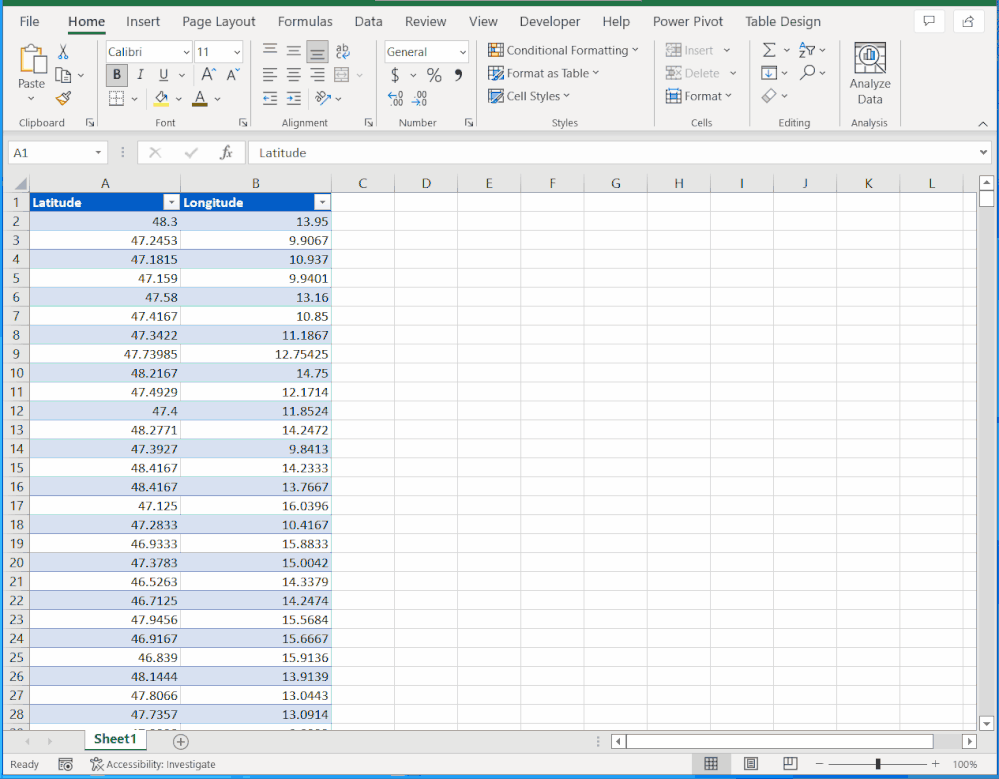The width and height of the screenshot is (999, 779).
Task: Toggle Bold formatting
Action: [117, 75]
